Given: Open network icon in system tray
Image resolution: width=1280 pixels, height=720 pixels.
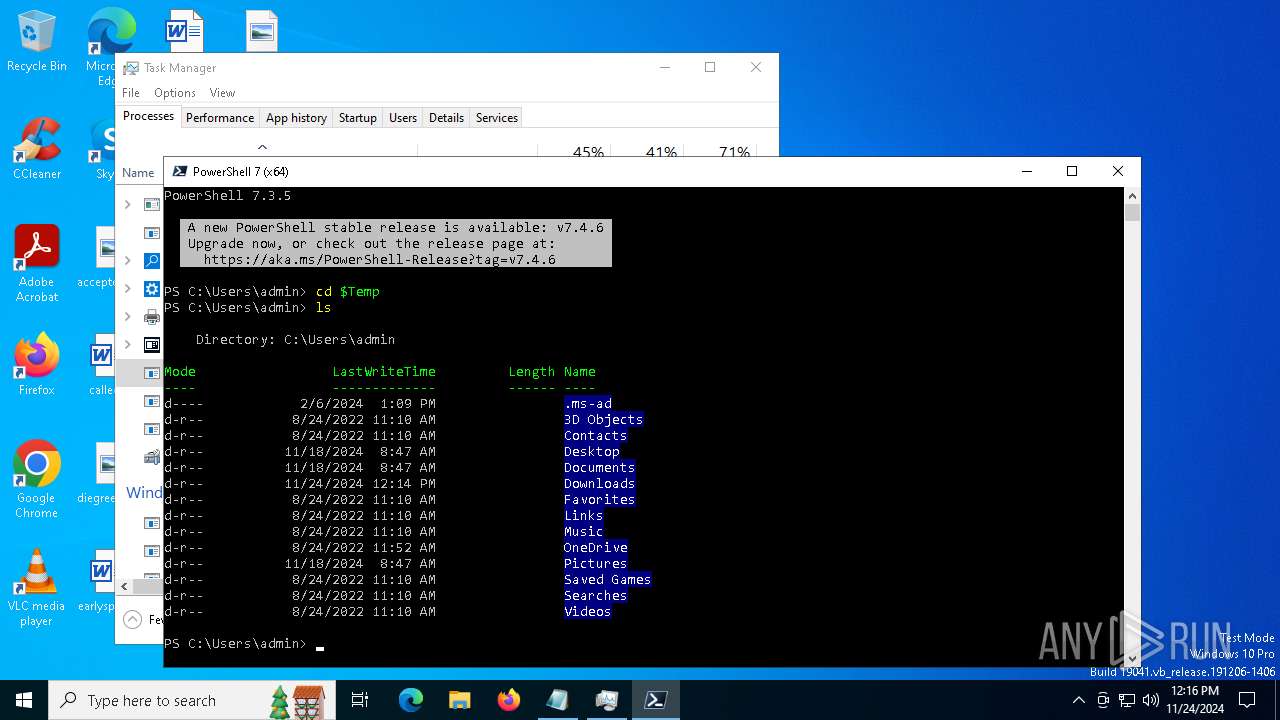Looking at the screenshot, I should 1127,700.
